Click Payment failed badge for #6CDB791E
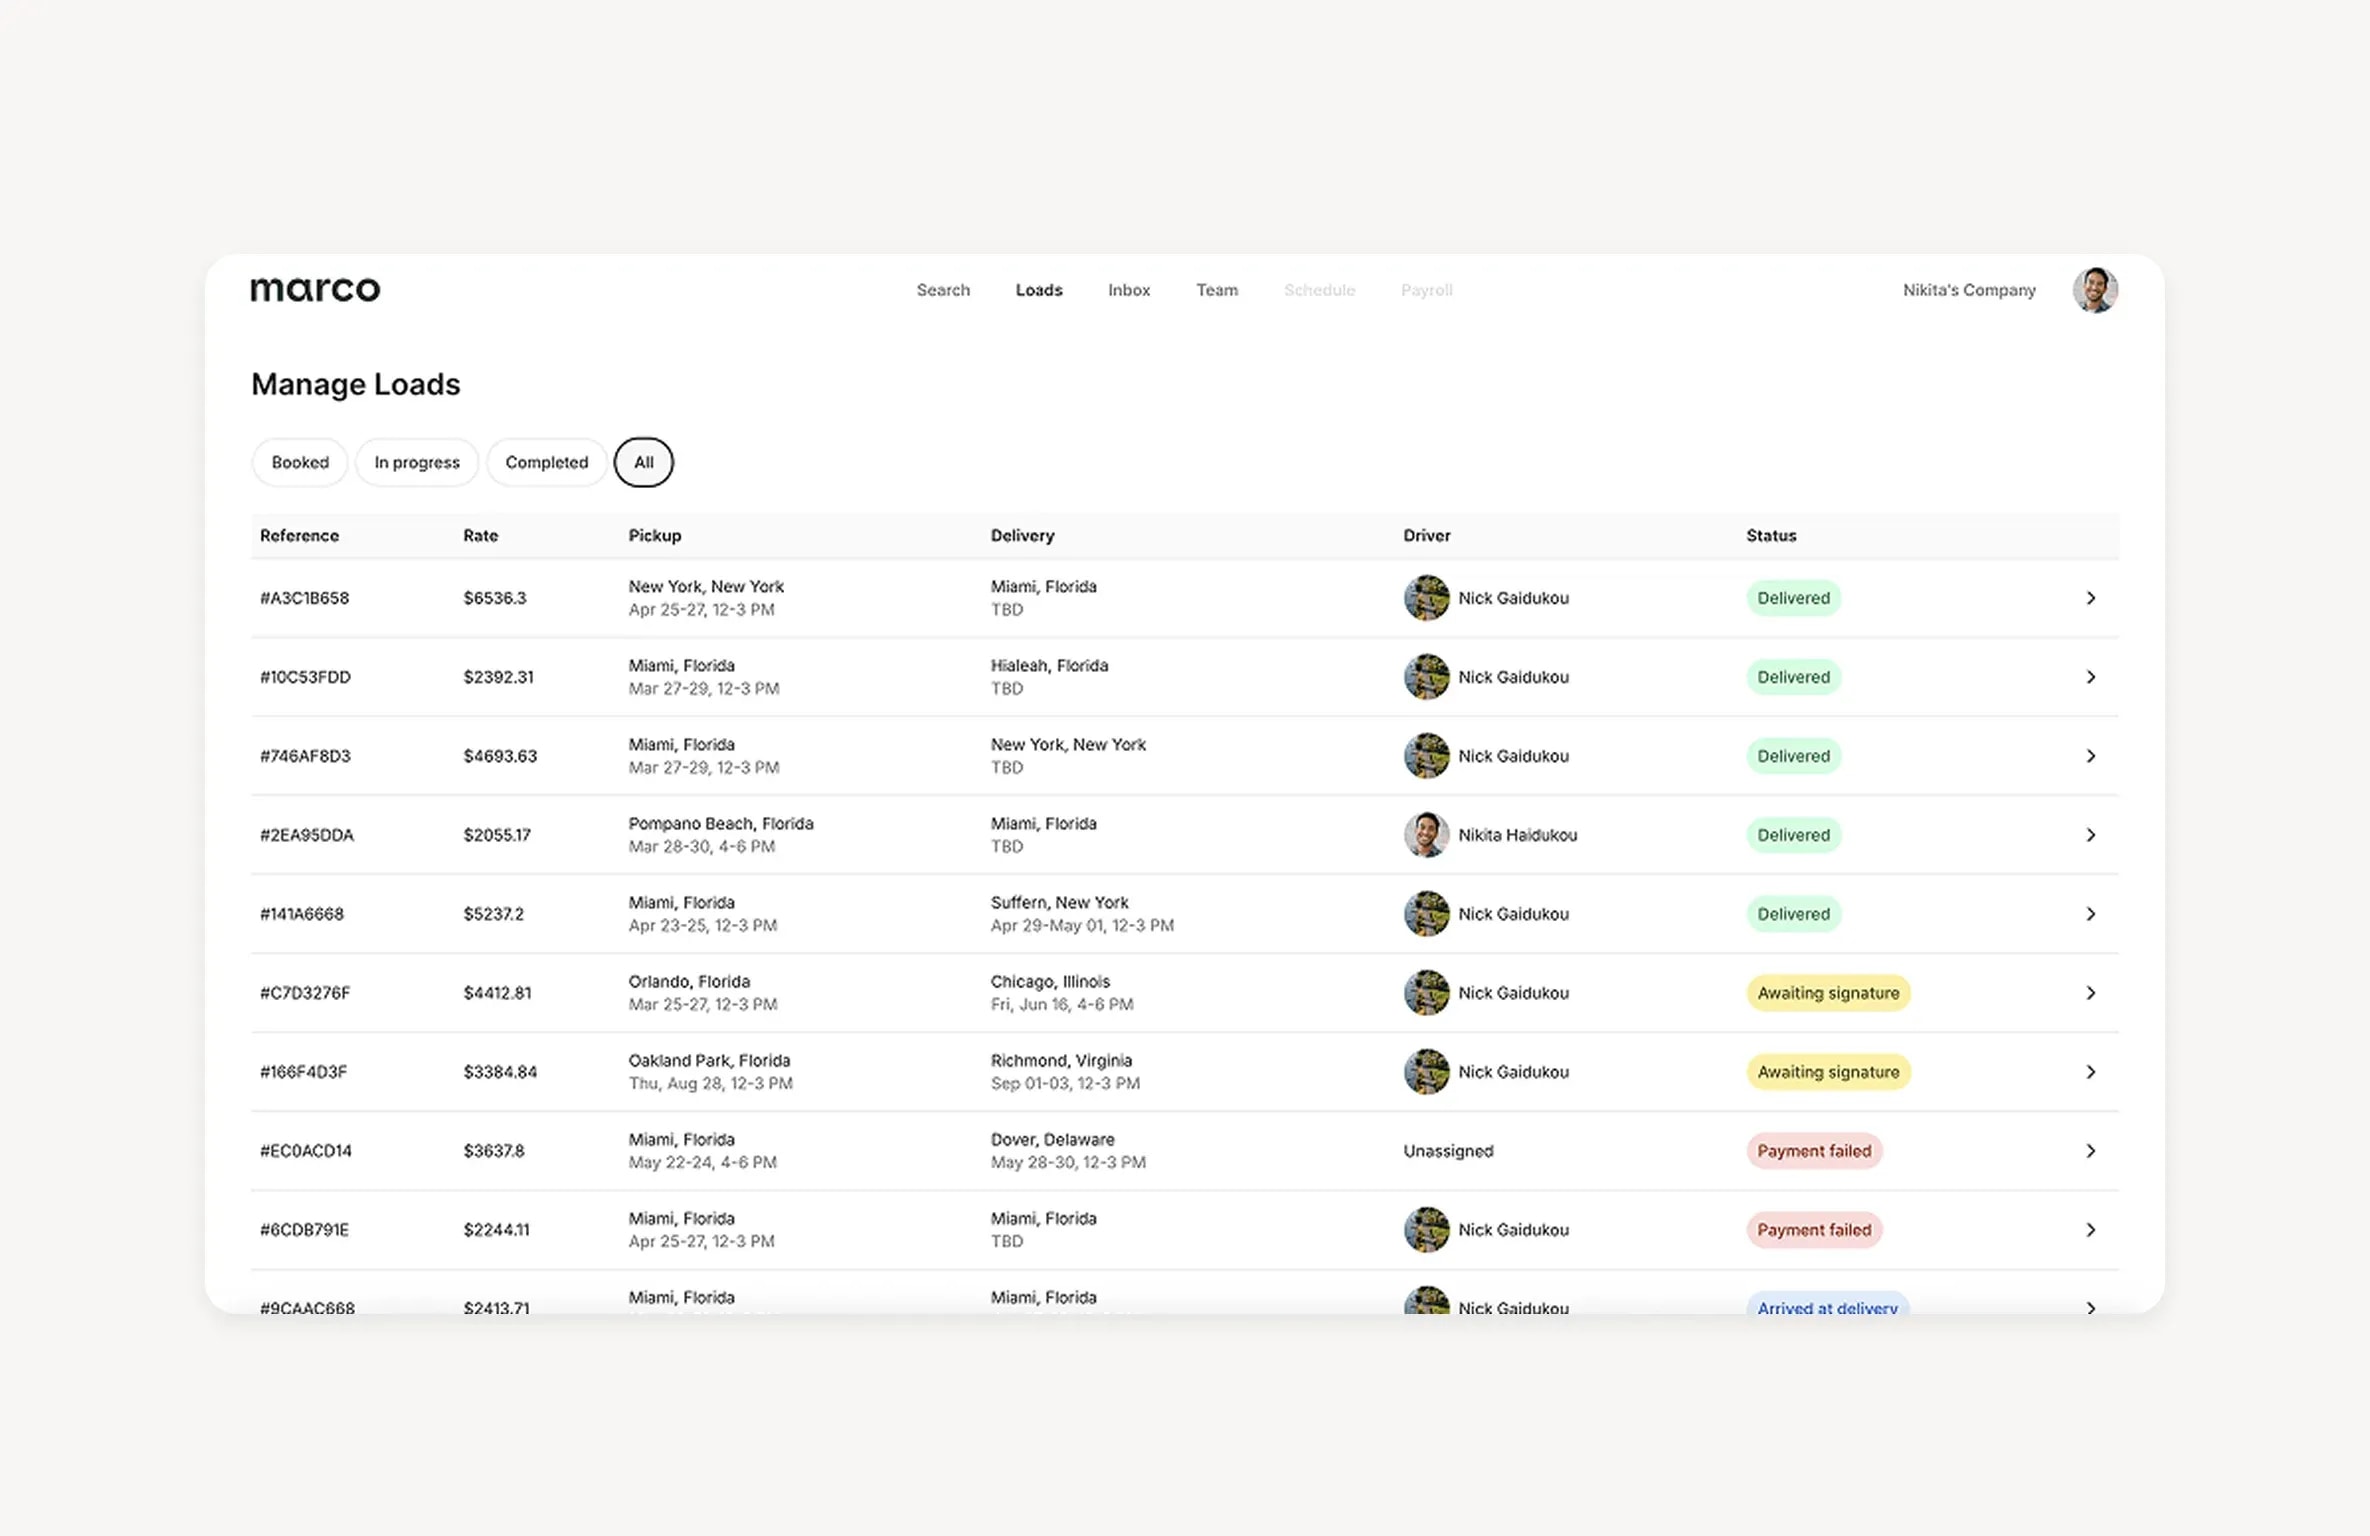Viewport: 2370px width, 1536px height. 1814,1230
